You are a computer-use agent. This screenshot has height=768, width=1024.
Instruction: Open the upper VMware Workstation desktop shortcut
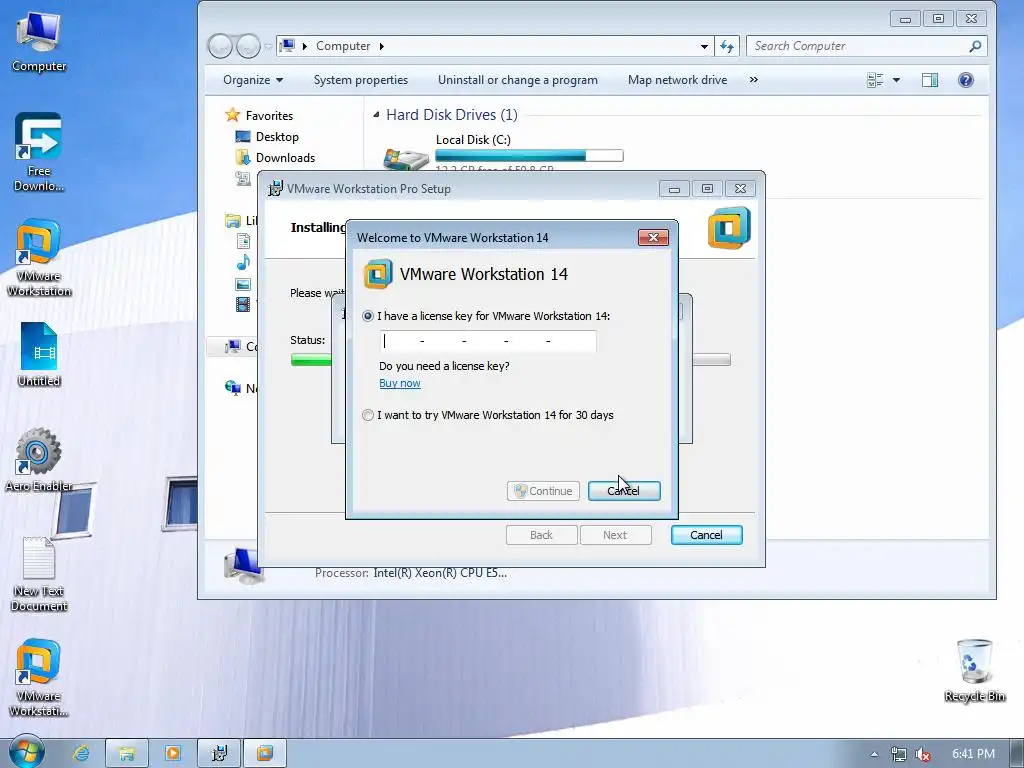click(39, 259)
